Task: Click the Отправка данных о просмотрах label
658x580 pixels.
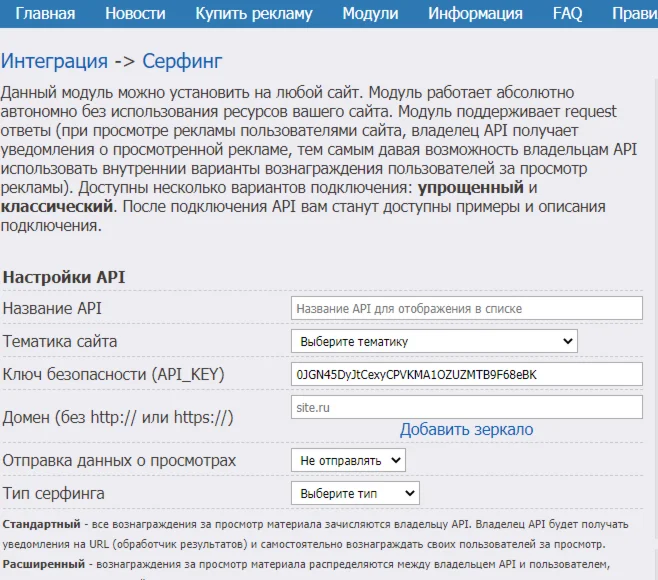Action: point(120,460)
